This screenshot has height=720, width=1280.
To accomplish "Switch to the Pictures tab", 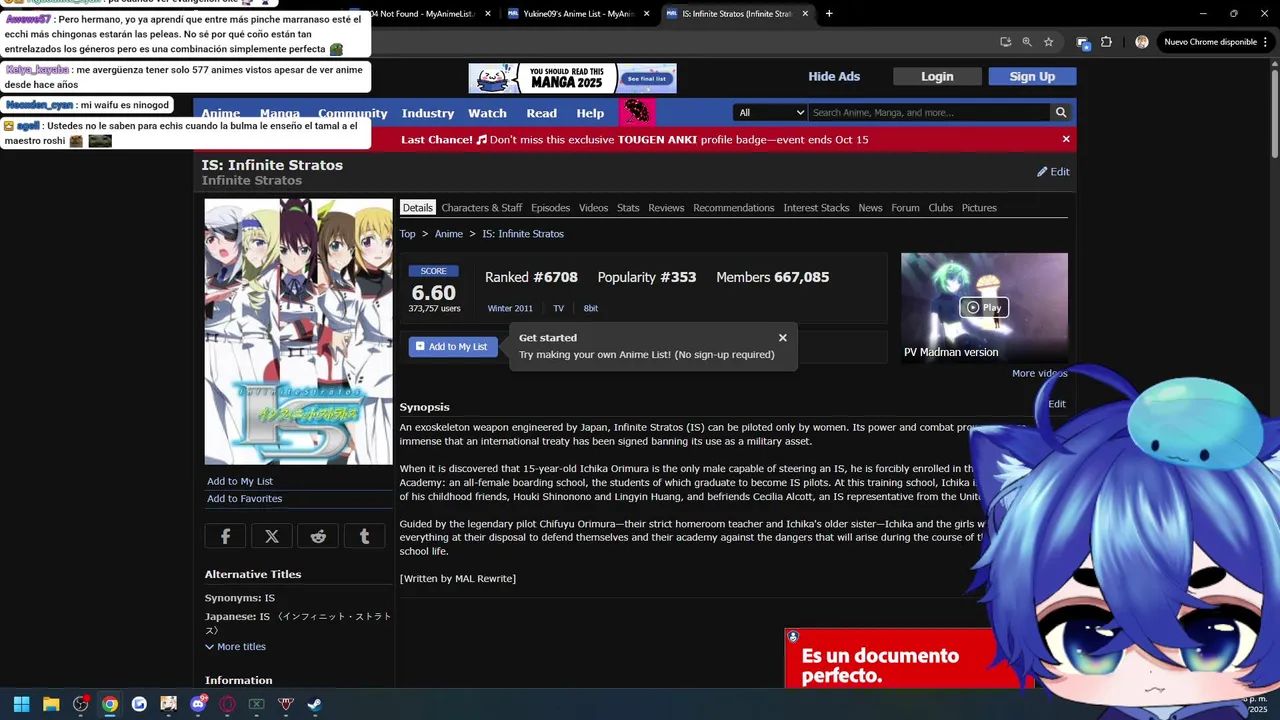I will point(979,208).
